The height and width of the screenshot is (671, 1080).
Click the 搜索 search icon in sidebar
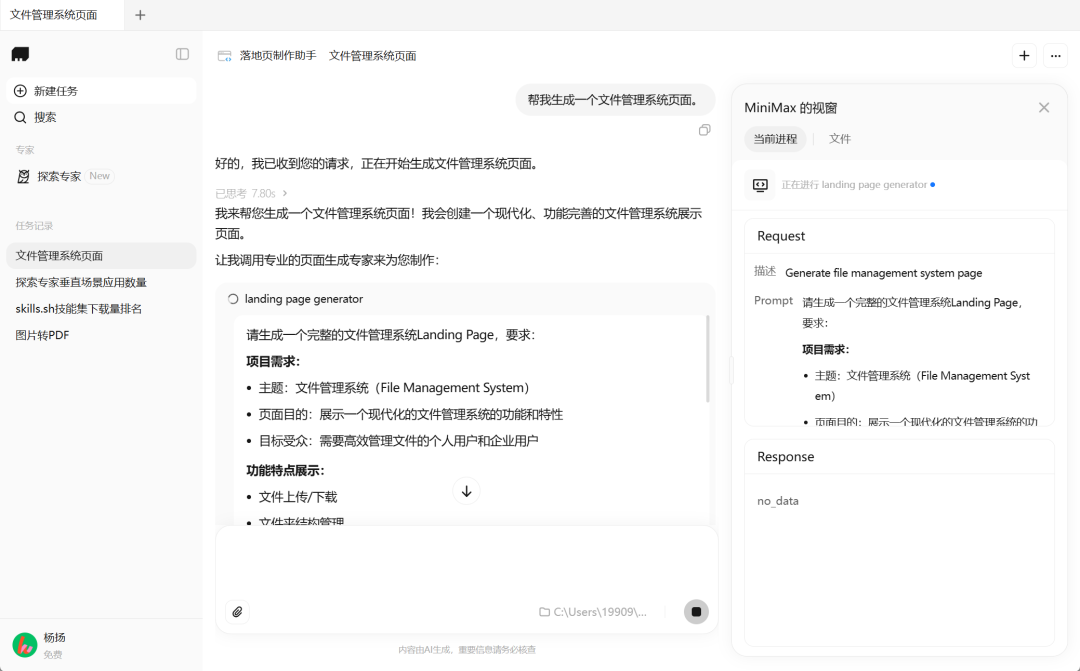tap(20, 116)
